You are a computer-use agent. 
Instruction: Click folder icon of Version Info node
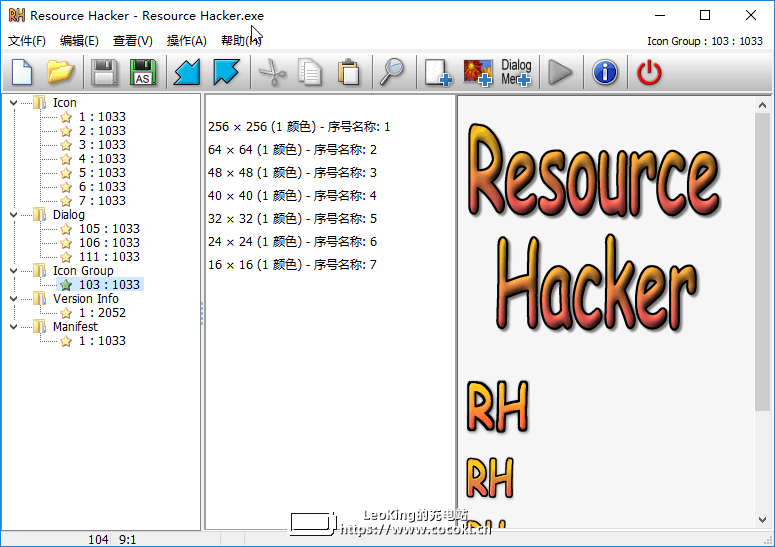tap(40, 298)
